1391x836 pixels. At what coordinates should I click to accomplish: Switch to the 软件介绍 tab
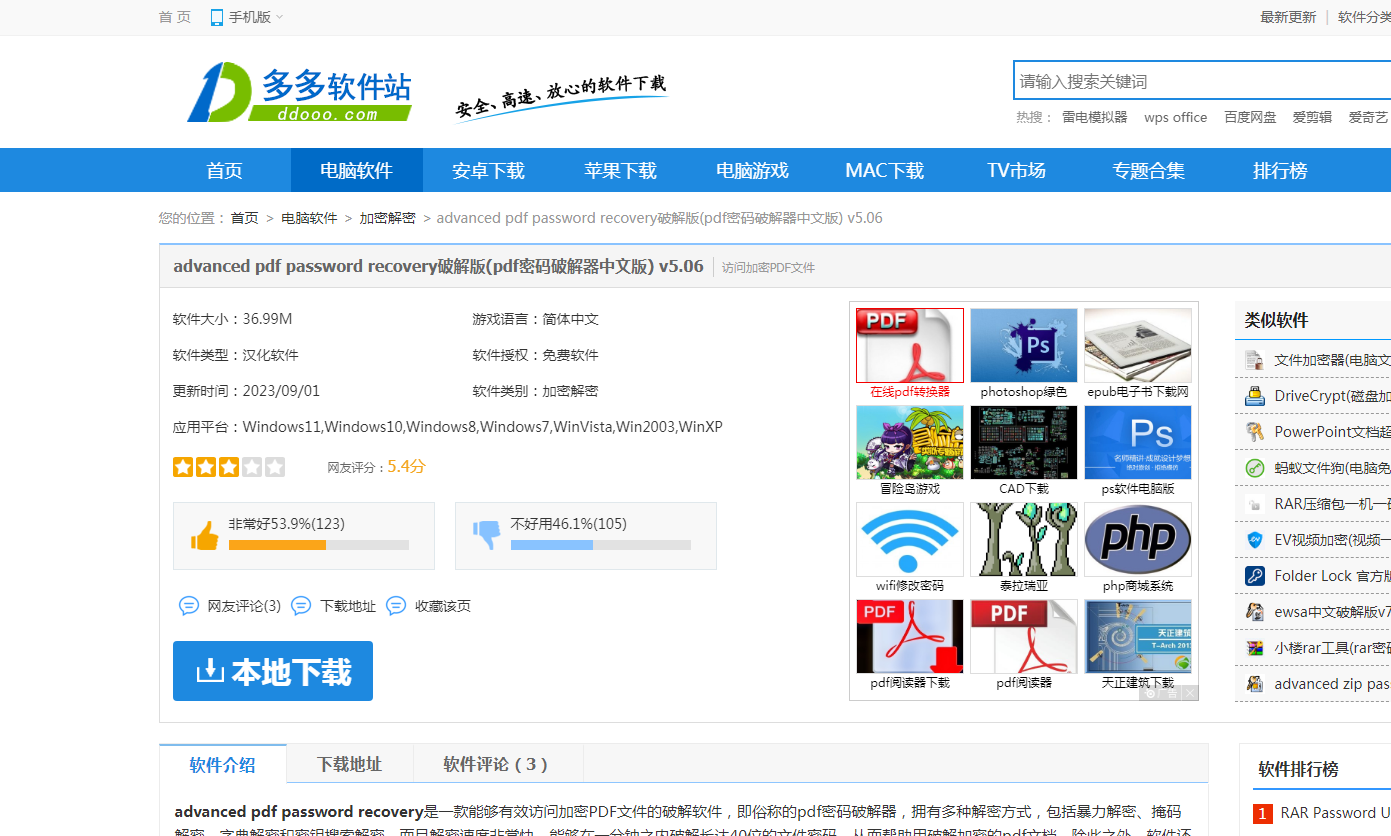[223, 765]
